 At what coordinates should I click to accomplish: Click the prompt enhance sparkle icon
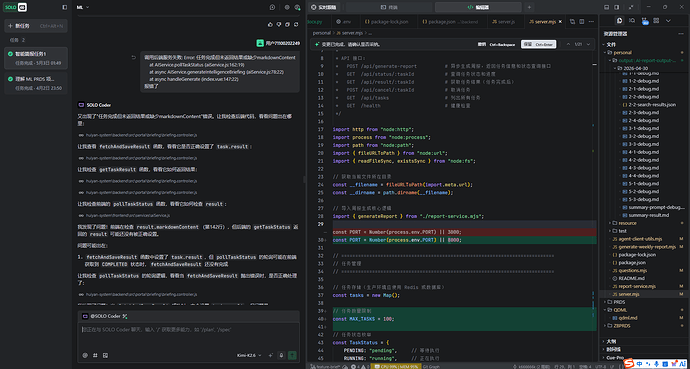click(x=270, y=355)
